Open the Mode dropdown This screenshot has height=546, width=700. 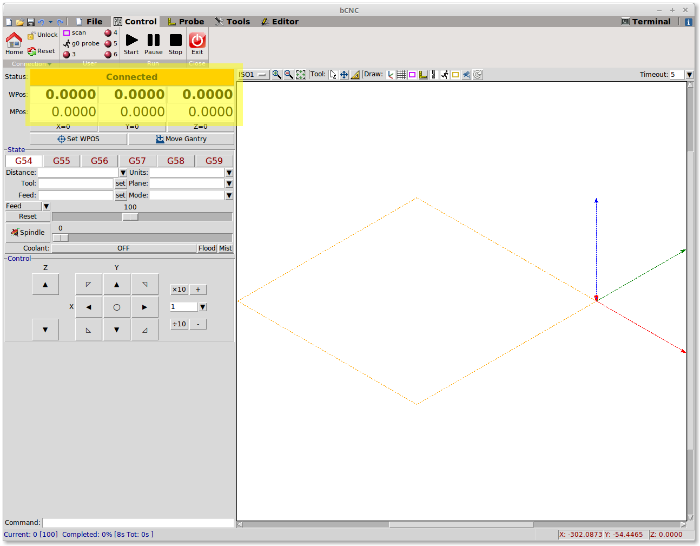click(x=229, y=195)
